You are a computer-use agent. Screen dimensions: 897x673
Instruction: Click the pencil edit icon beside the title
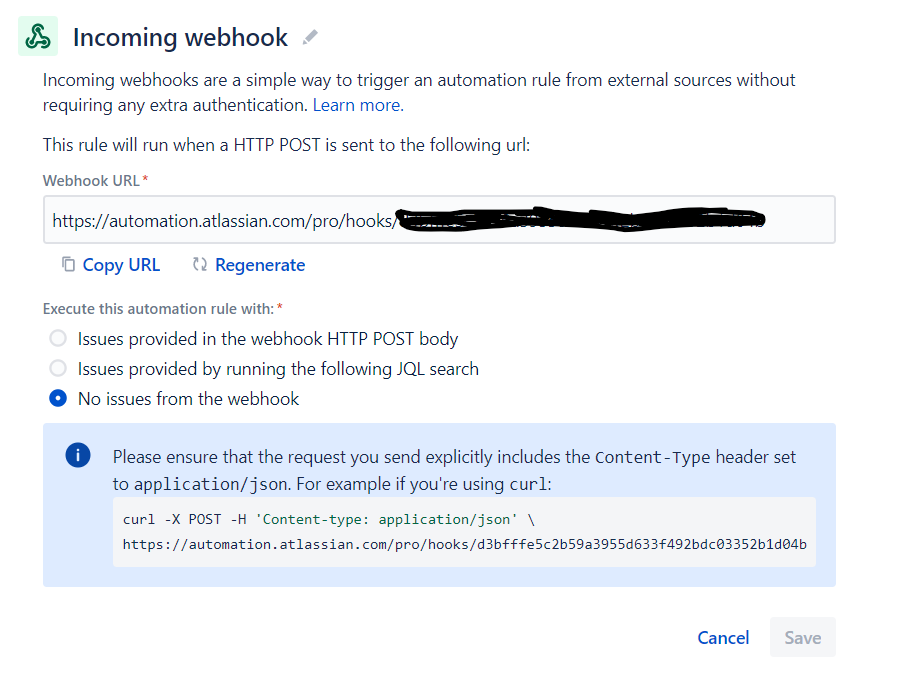(310, 37)
